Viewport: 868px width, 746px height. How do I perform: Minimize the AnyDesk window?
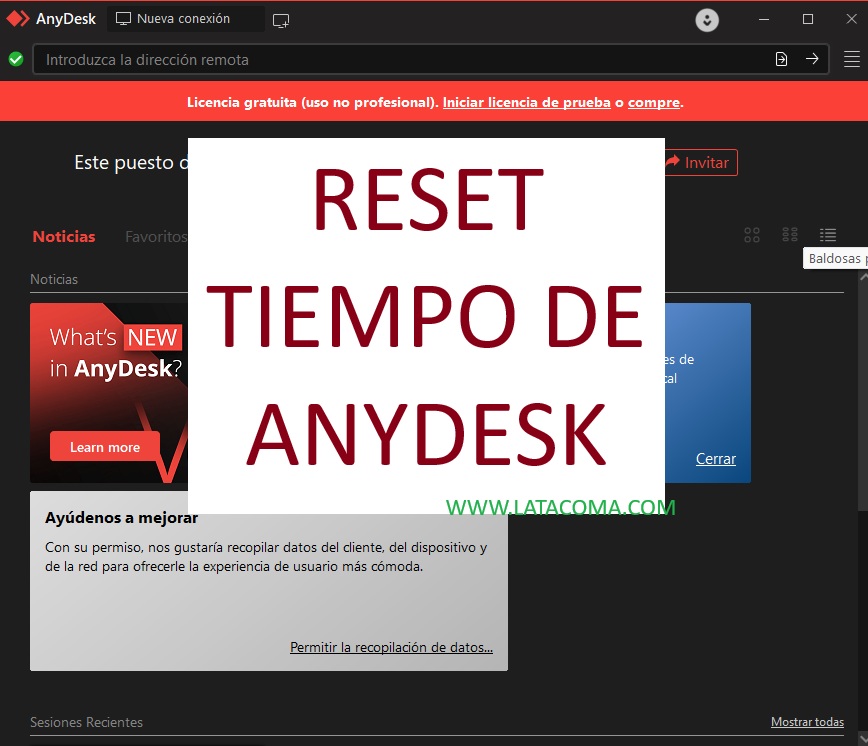pyautogui.click(x=764, y=19)
